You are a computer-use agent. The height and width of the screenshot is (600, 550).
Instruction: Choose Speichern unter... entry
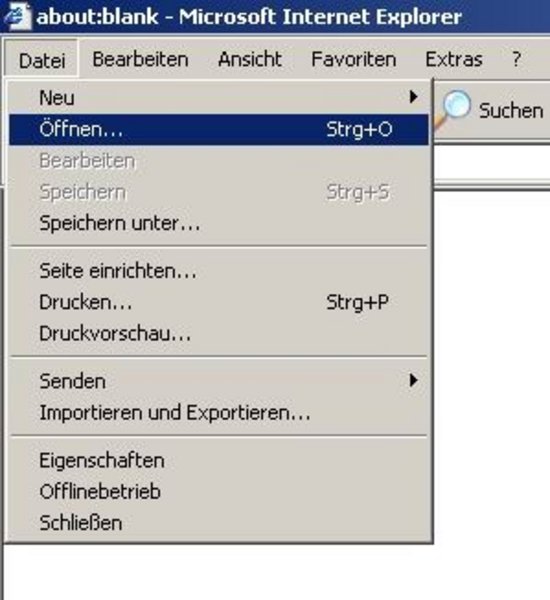click(x=219, y=223)
